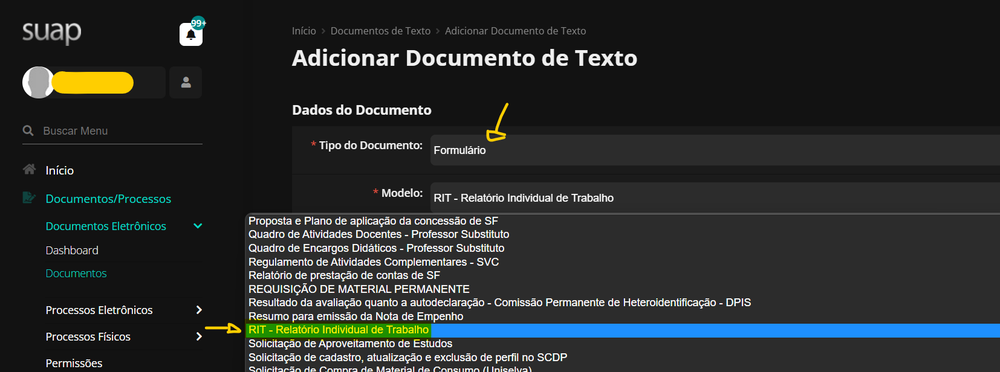Viewport: 1000px width, 372px height.
Task: Open Permissões sidebar item
Action: (74, 363)
